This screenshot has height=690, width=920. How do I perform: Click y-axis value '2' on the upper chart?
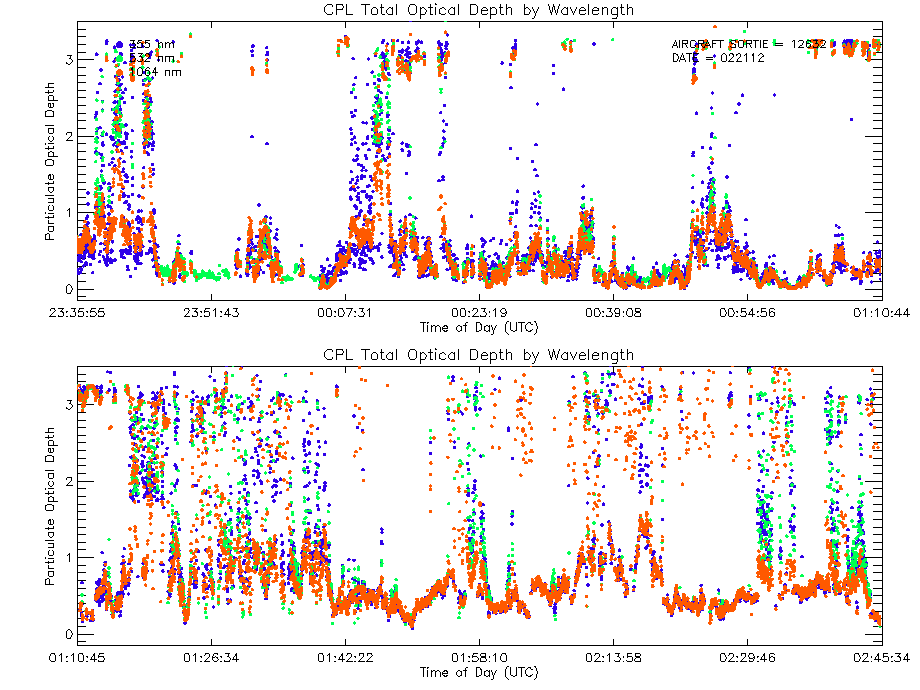69,136
